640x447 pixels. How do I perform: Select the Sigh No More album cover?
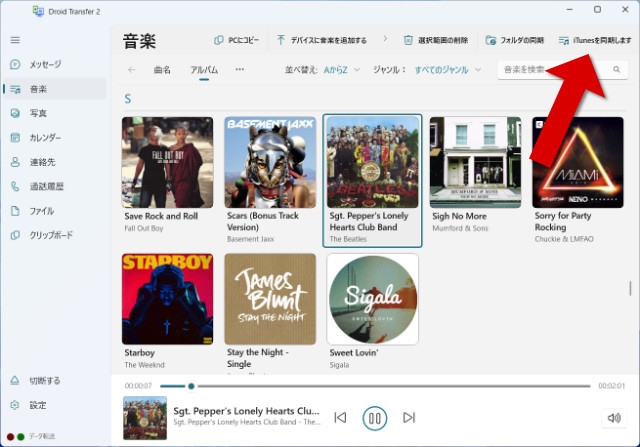click(475, 162)
